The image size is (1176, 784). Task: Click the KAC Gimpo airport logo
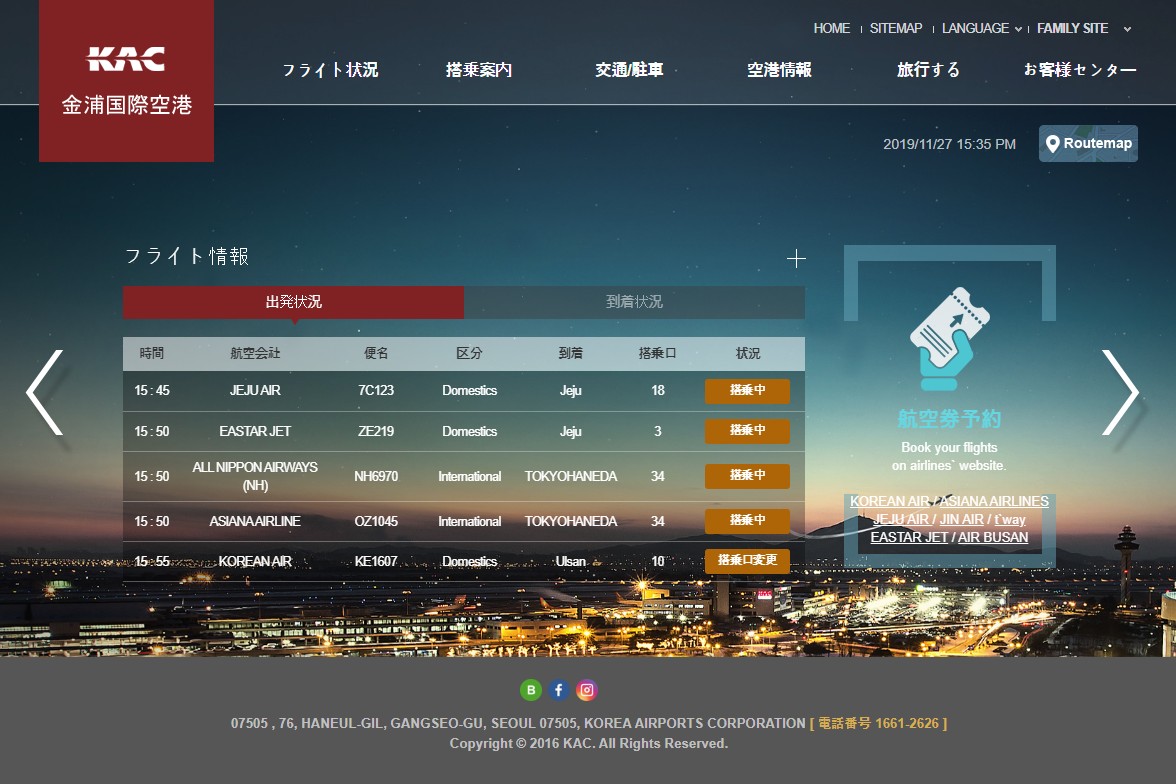[x=126, y=80]
